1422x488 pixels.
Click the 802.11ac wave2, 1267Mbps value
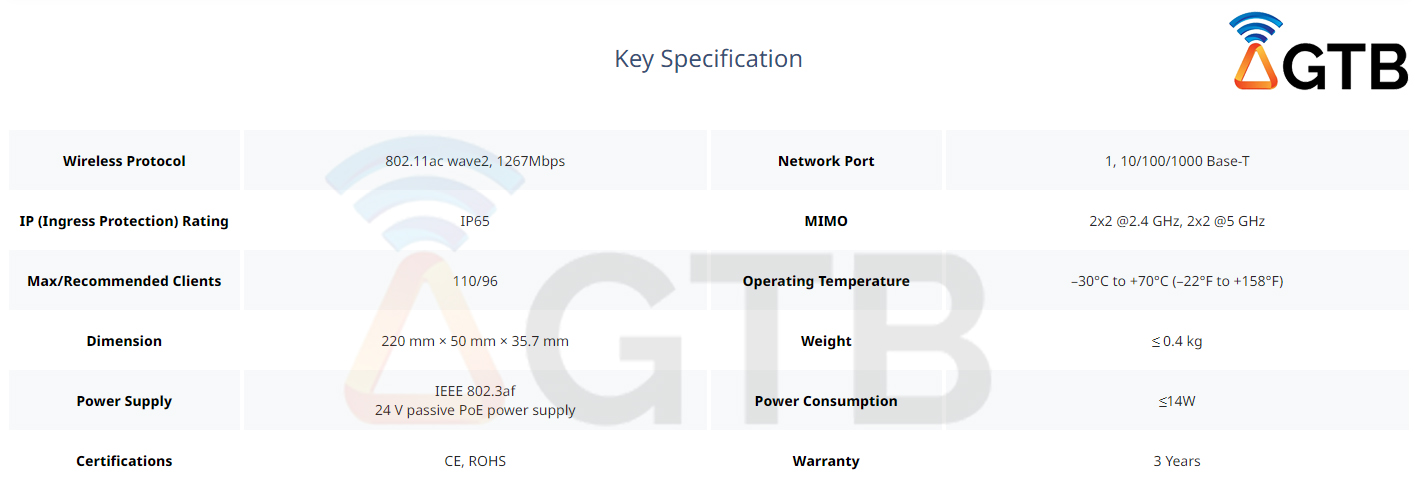(x=475, y=161)
